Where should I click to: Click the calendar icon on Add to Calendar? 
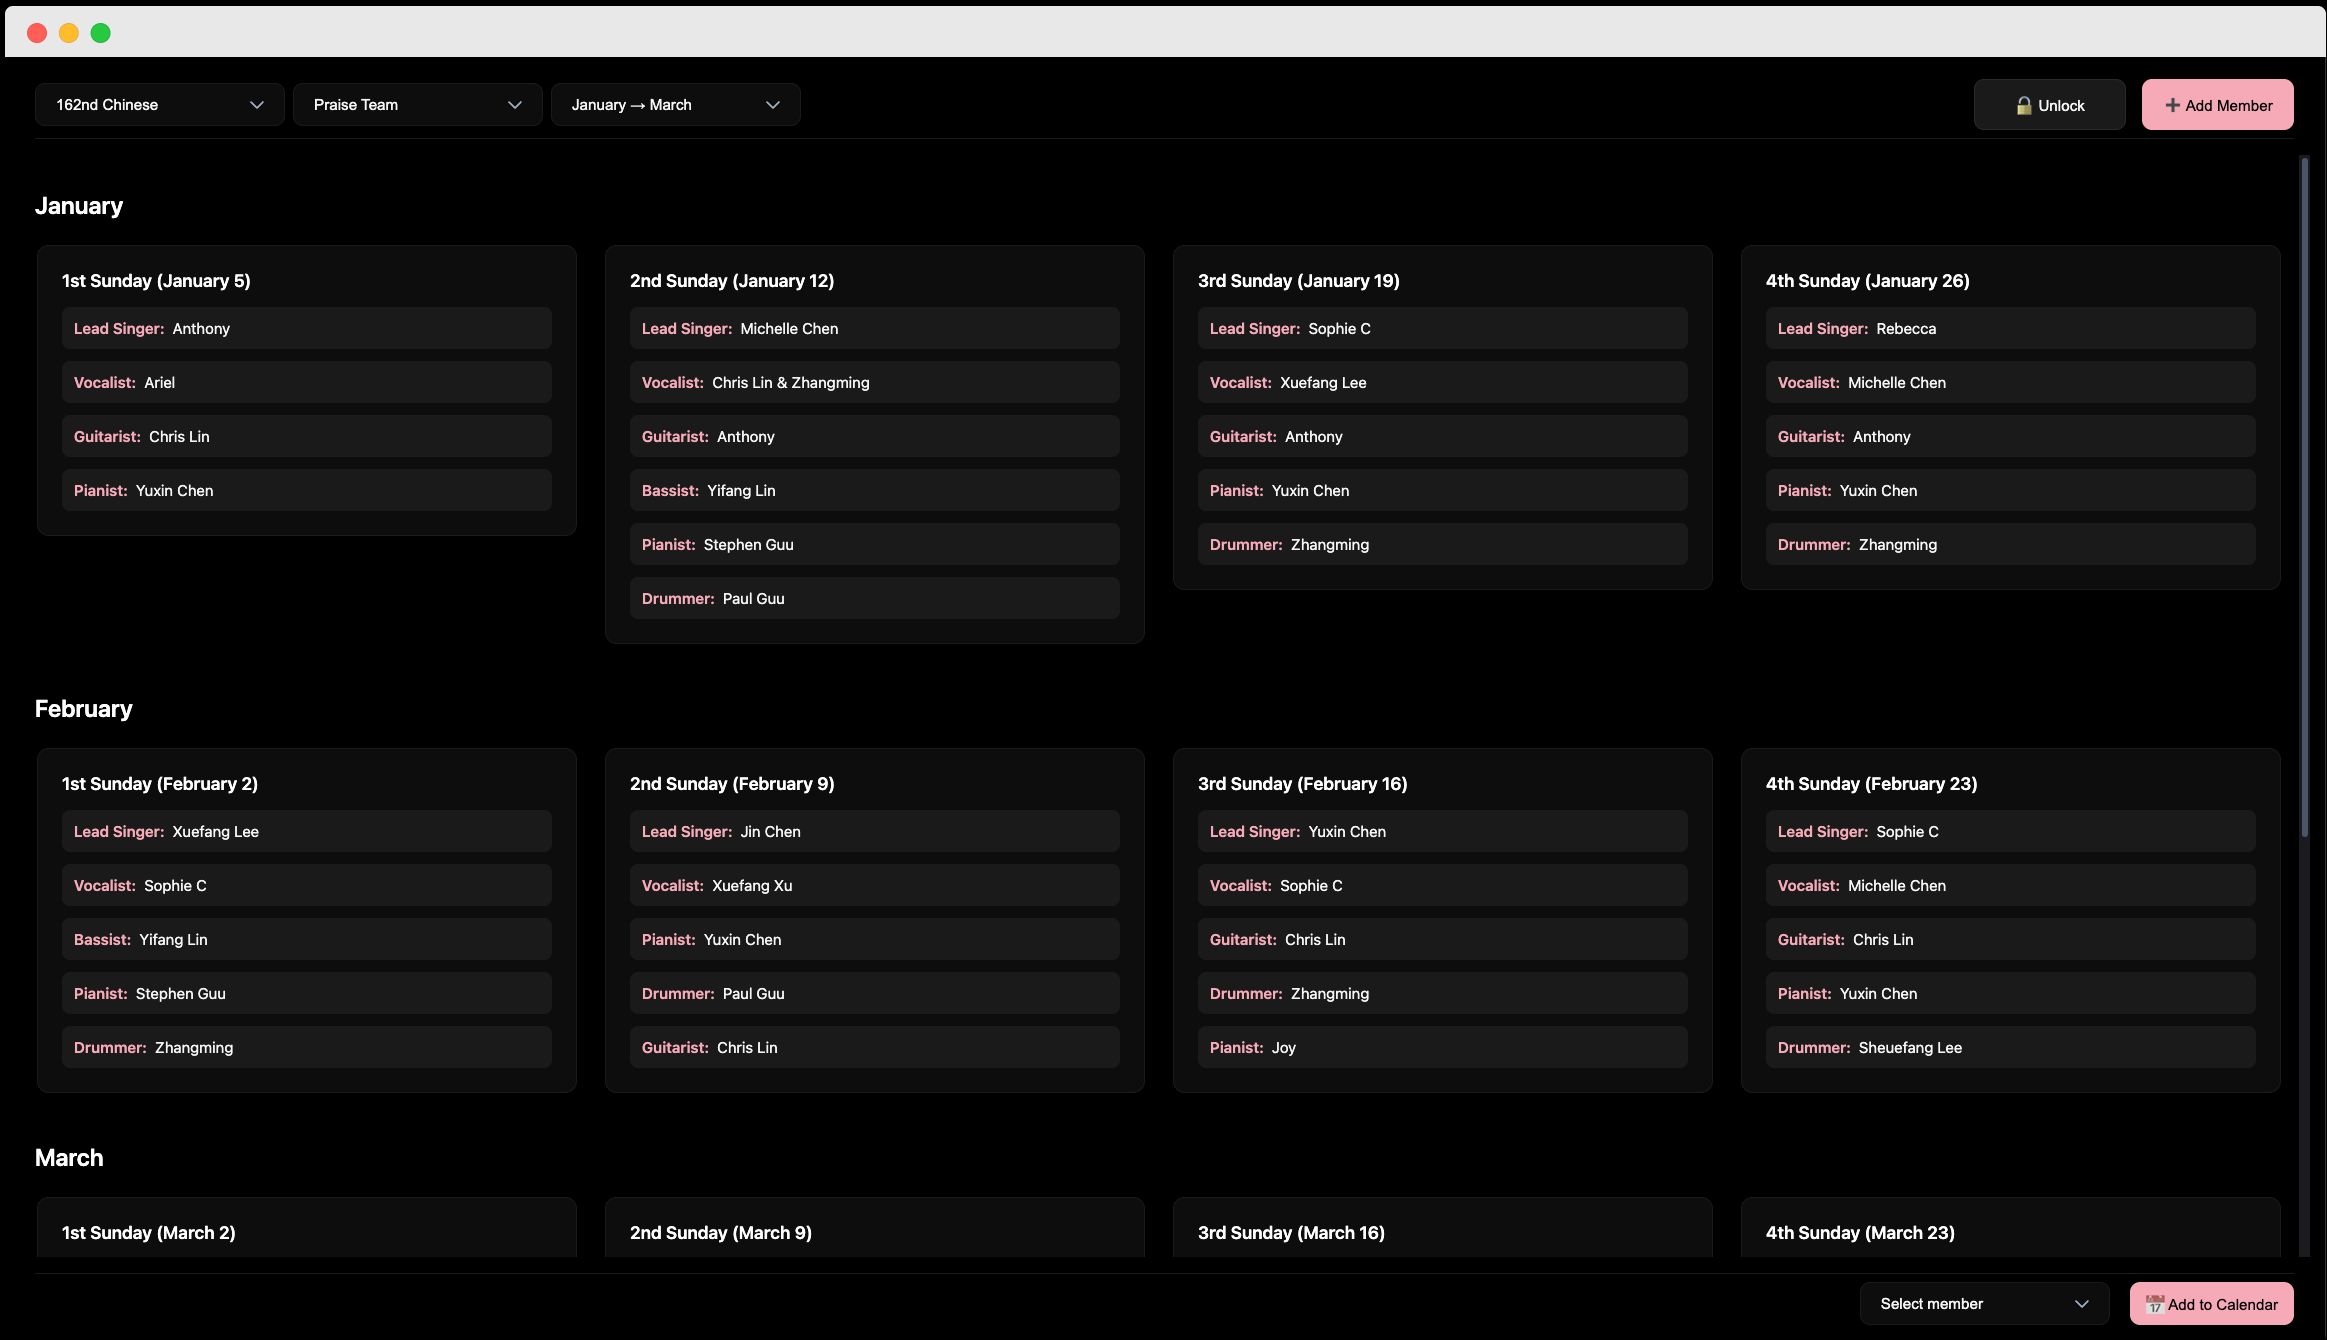pyautogui.click(x=2154, y=1305)
